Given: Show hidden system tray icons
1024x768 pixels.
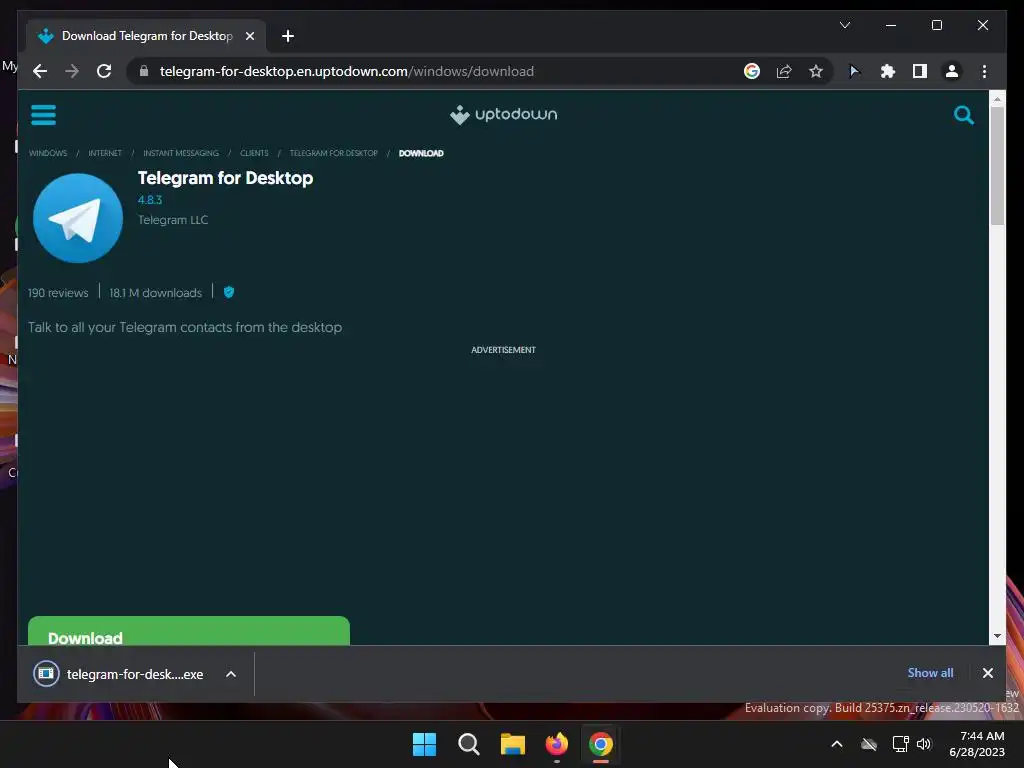Looking at the screenshot, I should [837, 744].
